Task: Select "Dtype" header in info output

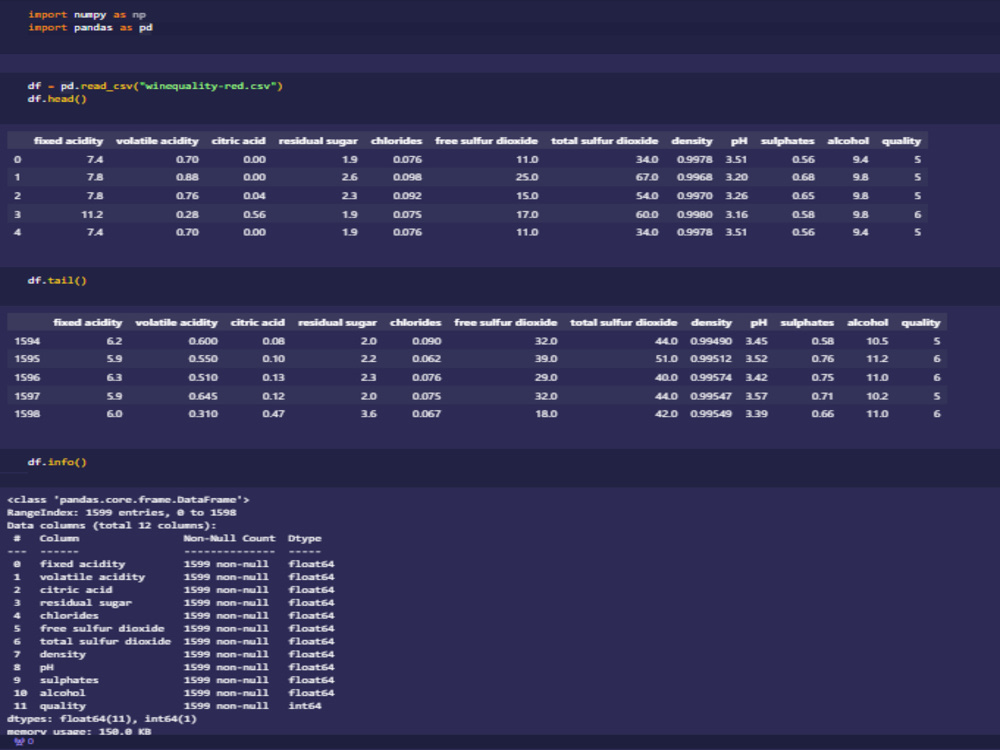Action: (x=304, y=538)
